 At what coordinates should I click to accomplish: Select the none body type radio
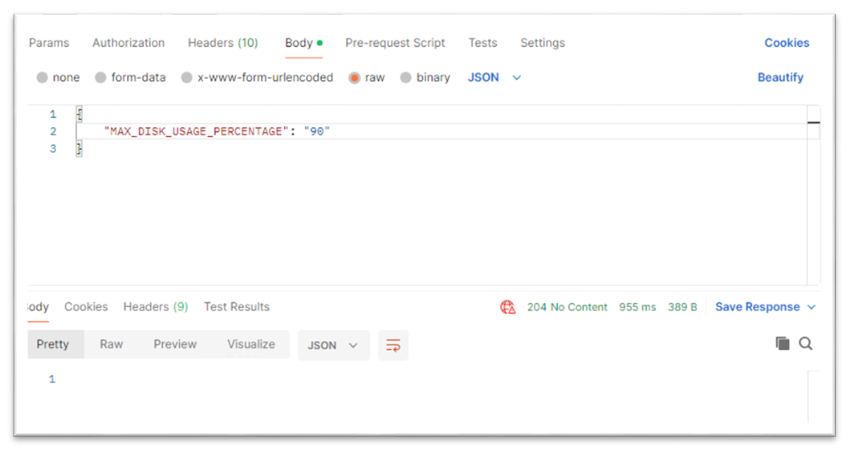point(42,78)
